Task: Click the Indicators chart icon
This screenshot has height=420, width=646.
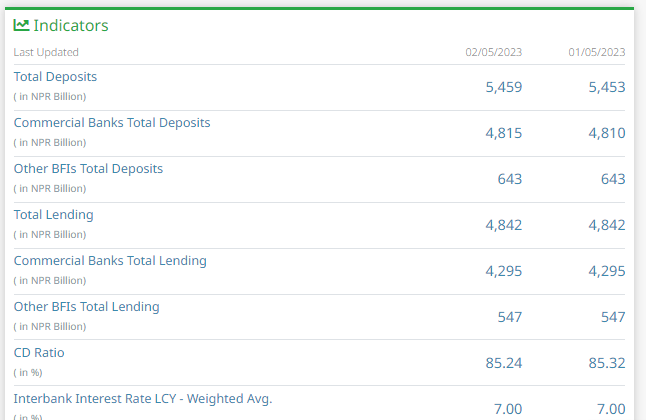Action: pos(21,25)
